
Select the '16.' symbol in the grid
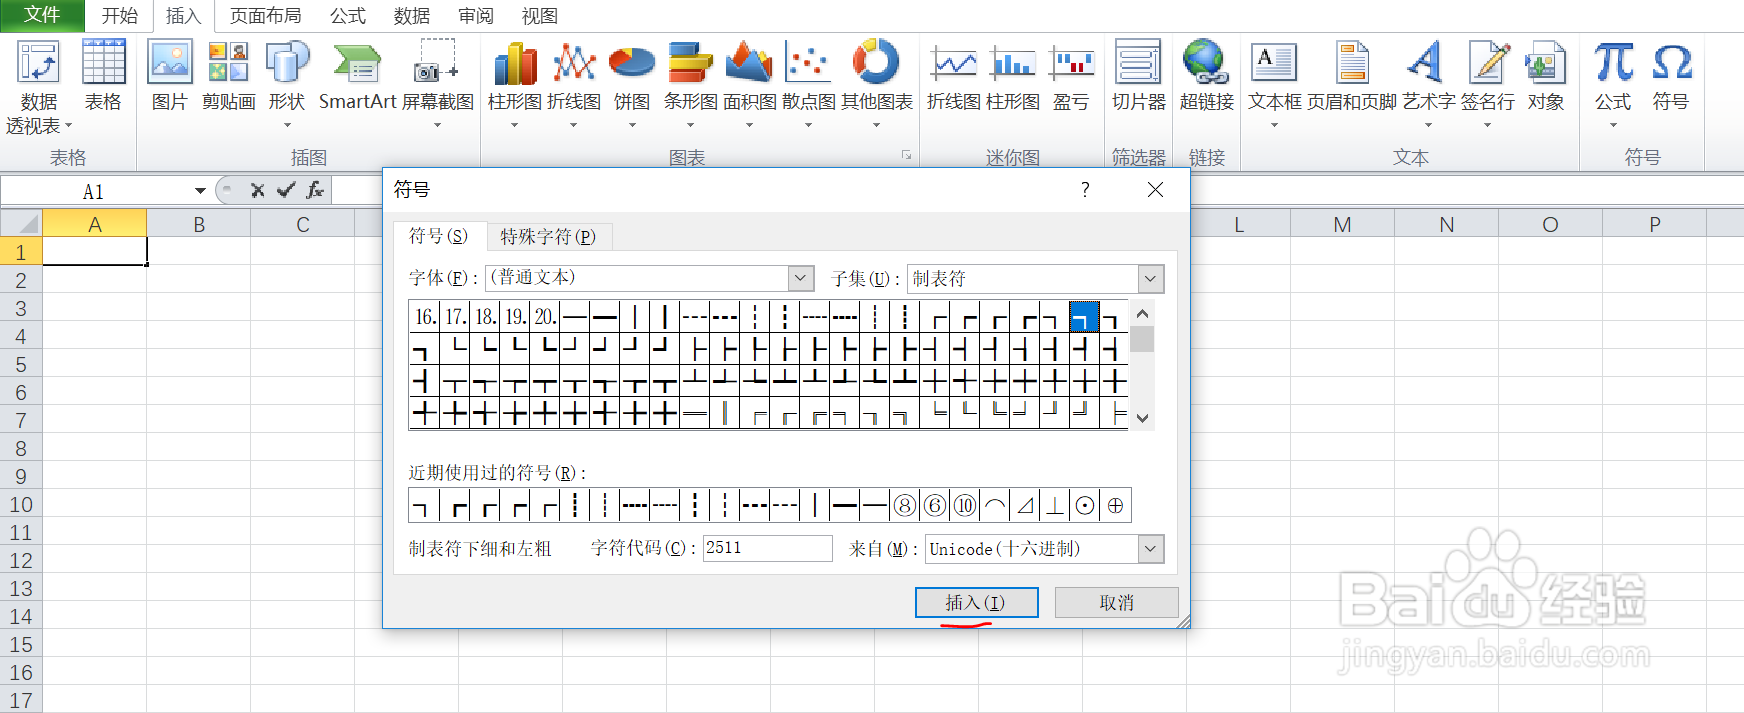(425, 317)
